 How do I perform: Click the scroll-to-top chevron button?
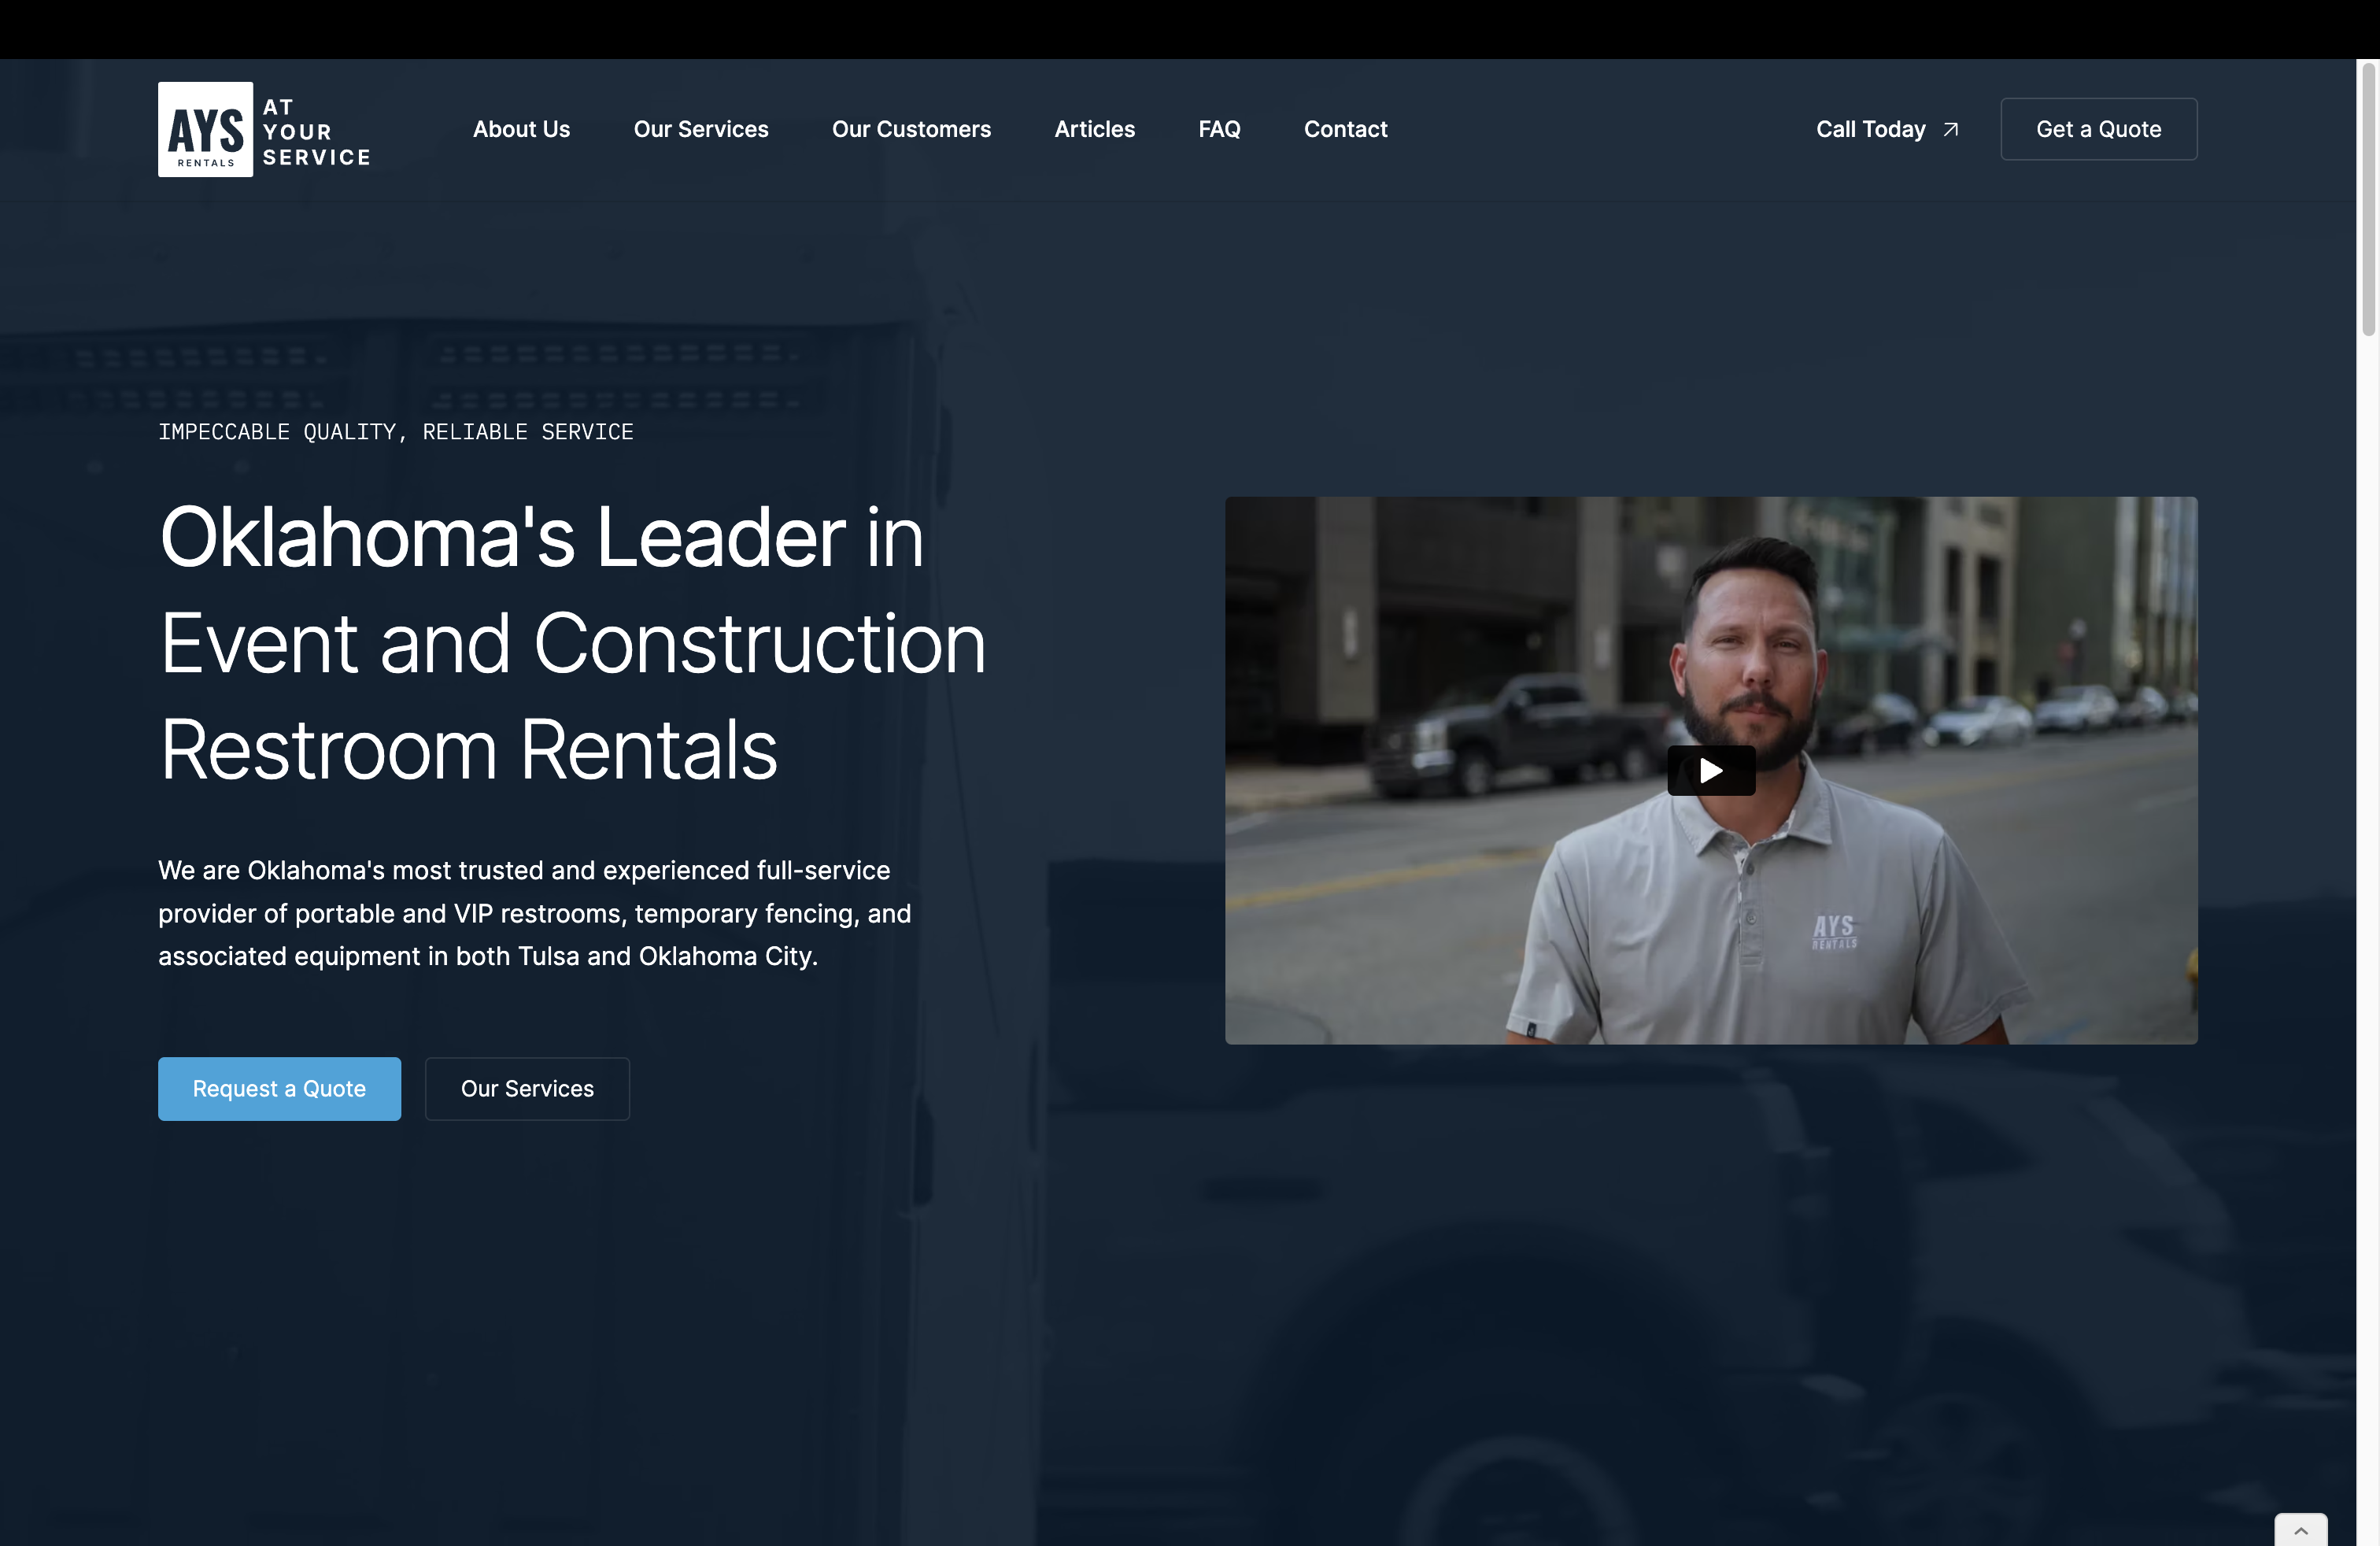click(x=2300, y=1530)
